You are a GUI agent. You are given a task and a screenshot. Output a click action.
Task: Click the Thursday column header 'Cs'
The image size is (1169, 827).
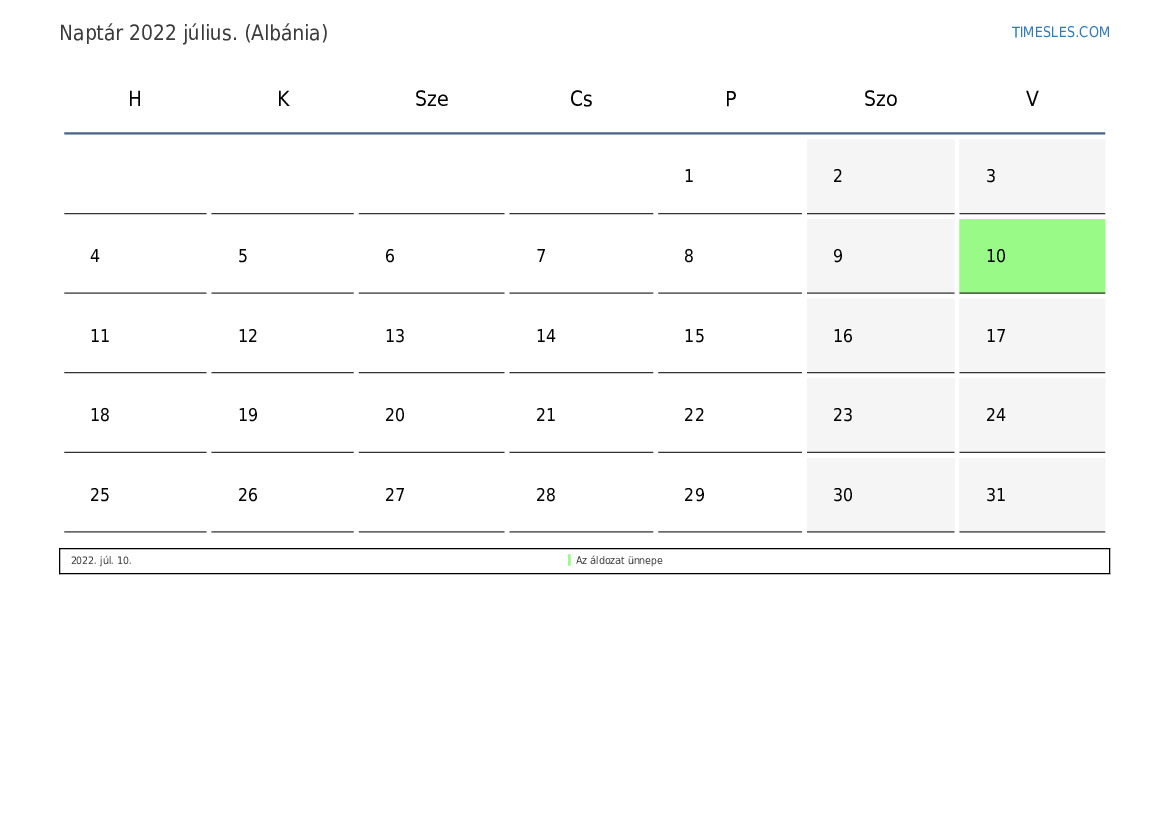coord(581,99)
